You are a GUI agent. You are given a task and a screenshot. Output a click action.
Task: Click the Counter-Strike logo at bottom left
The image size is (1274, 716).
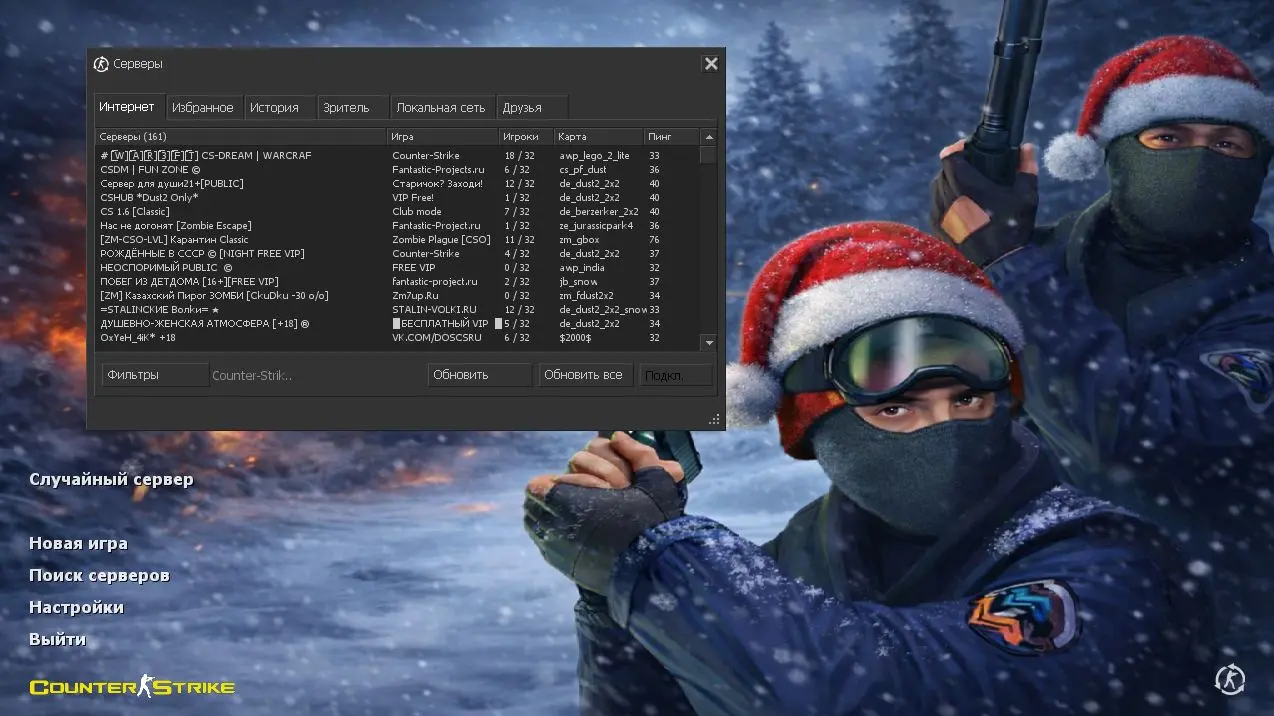pos(132,686)
